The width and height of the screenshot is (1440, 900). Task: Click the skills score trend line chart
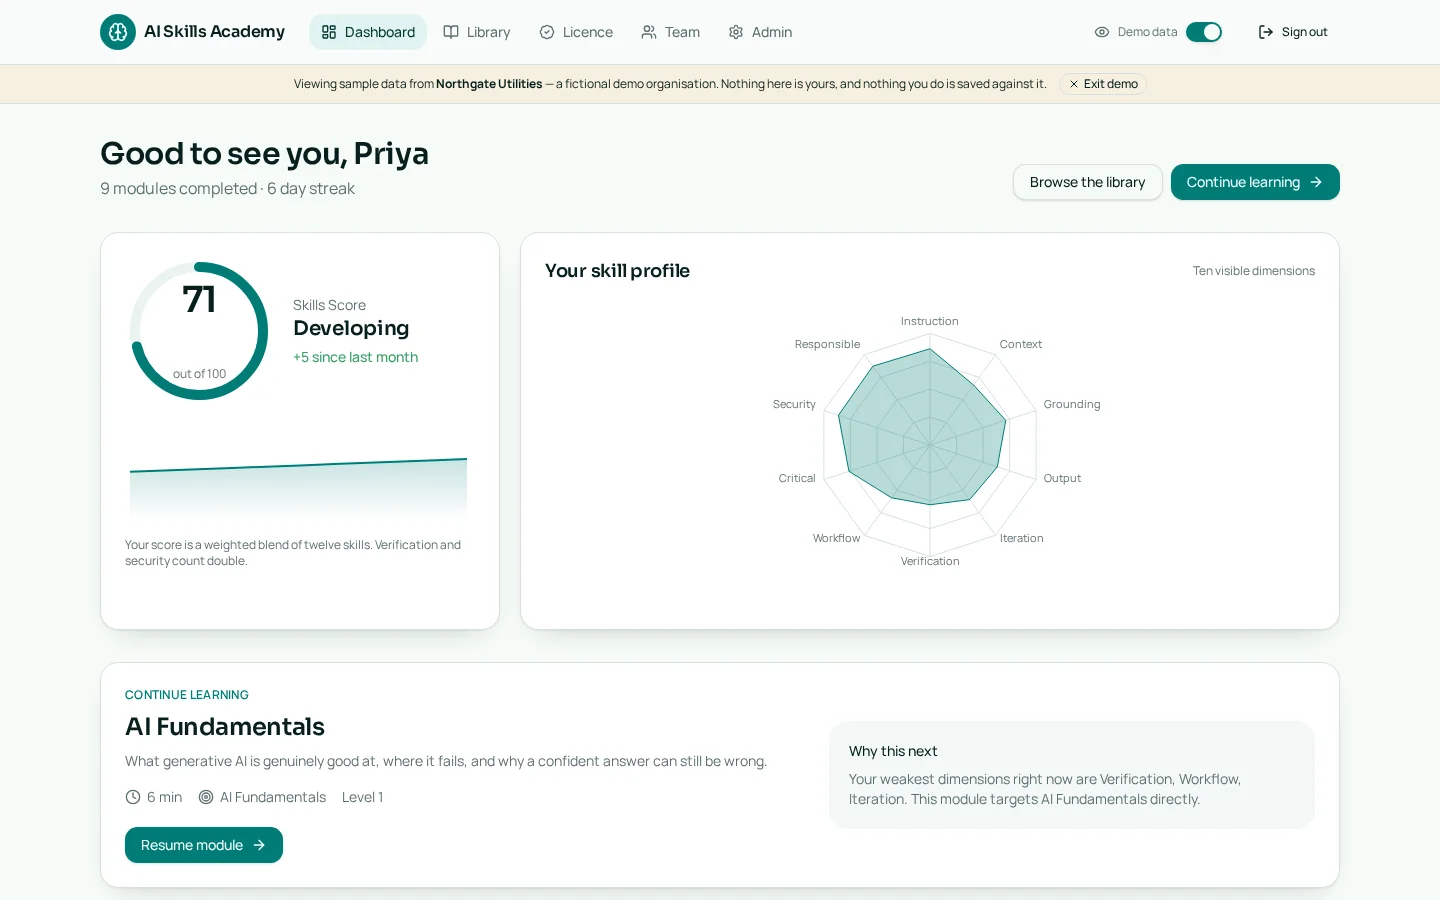pyautogui.click(x=298, y=487)
